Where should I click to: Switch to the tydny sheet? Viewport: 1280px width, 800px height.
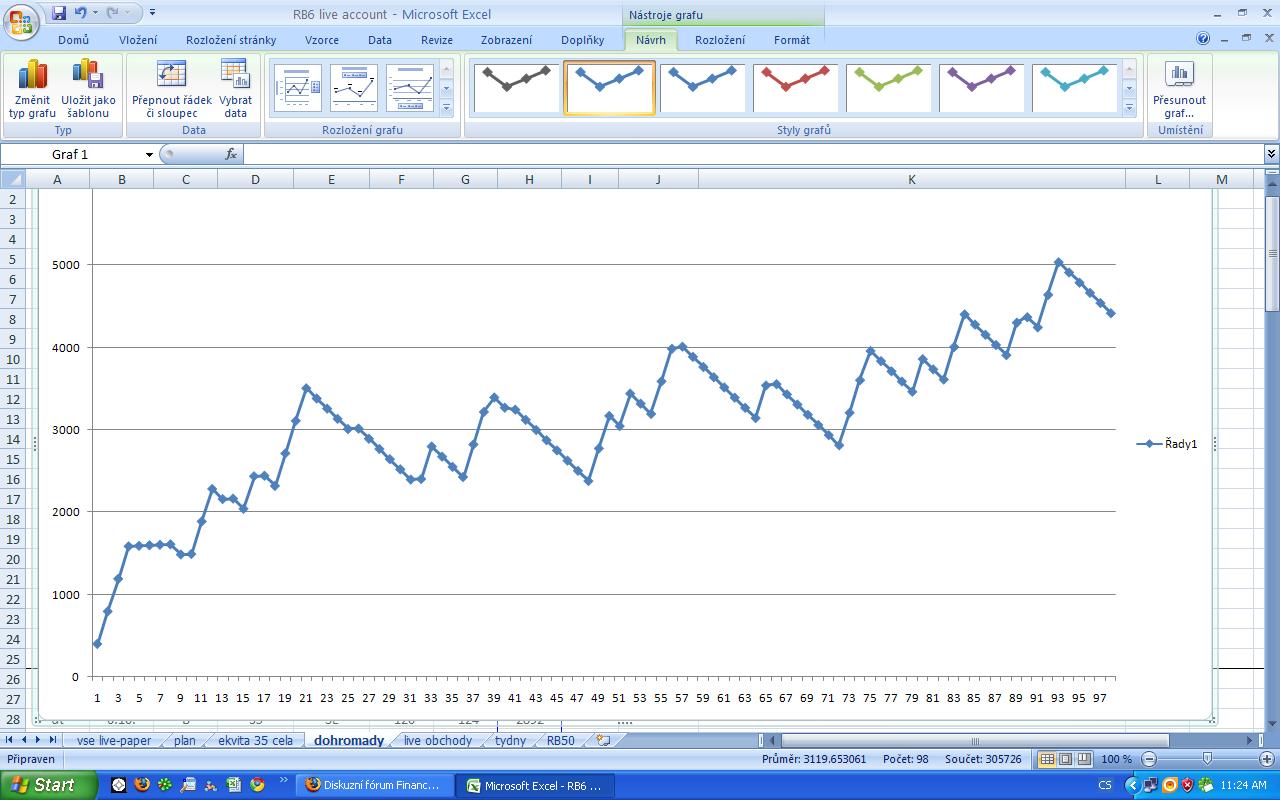510,741
